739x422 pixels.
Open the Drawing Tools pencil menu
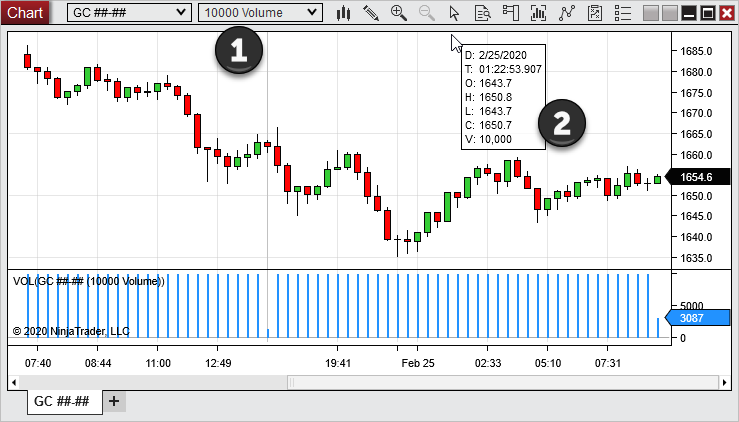point(371,13)
